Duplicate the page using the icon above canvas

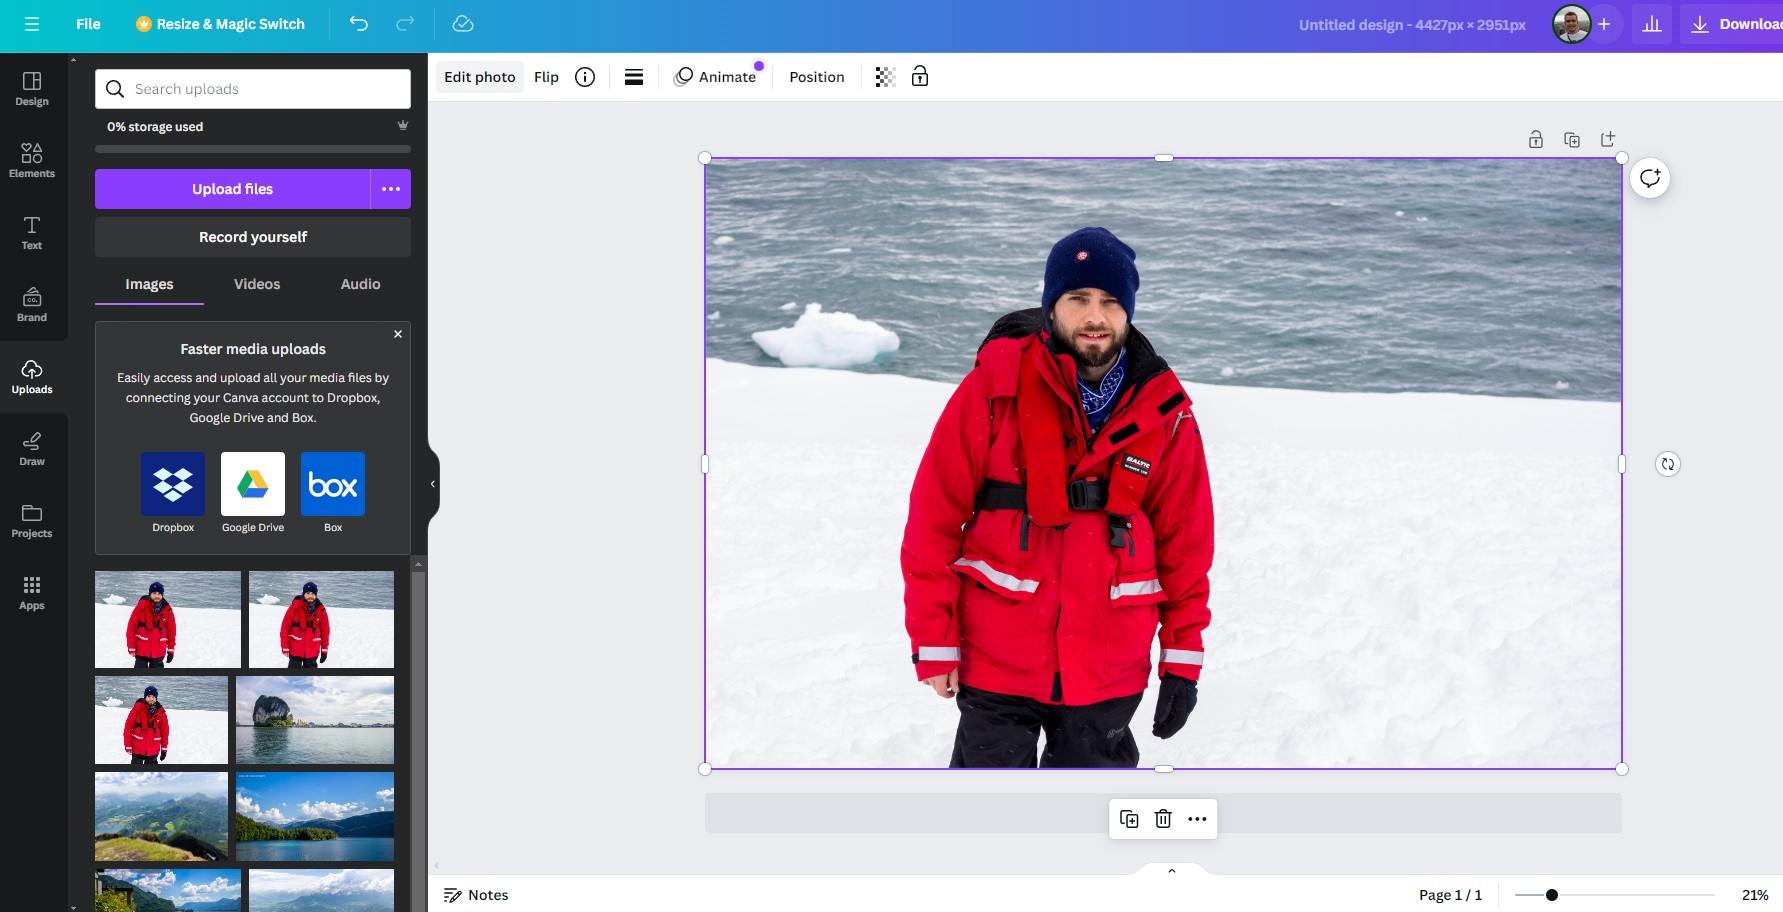(x=1572, y=140)
